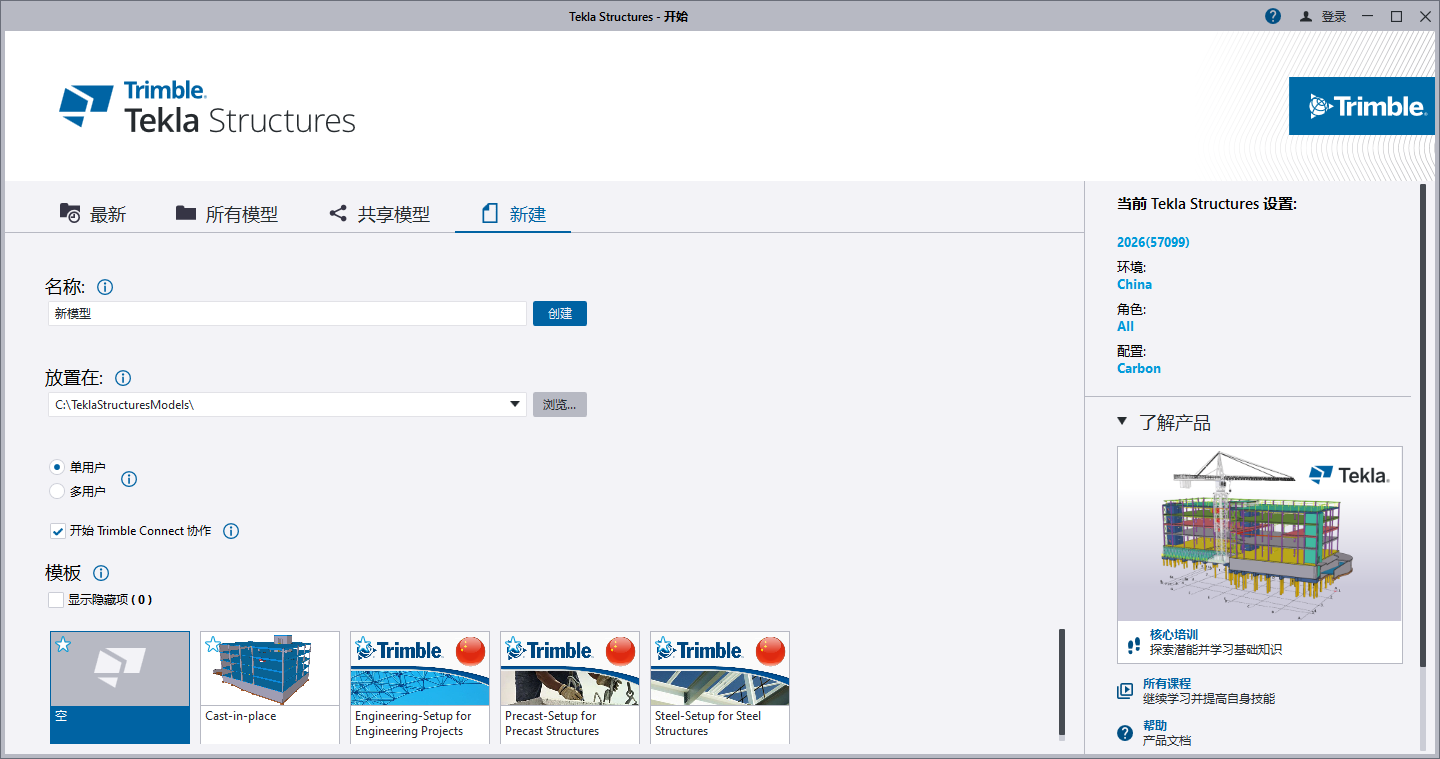Screen dimensions: 1440x759
Task: Select the Cast-in-place template thumbnail
Action: 269,667
